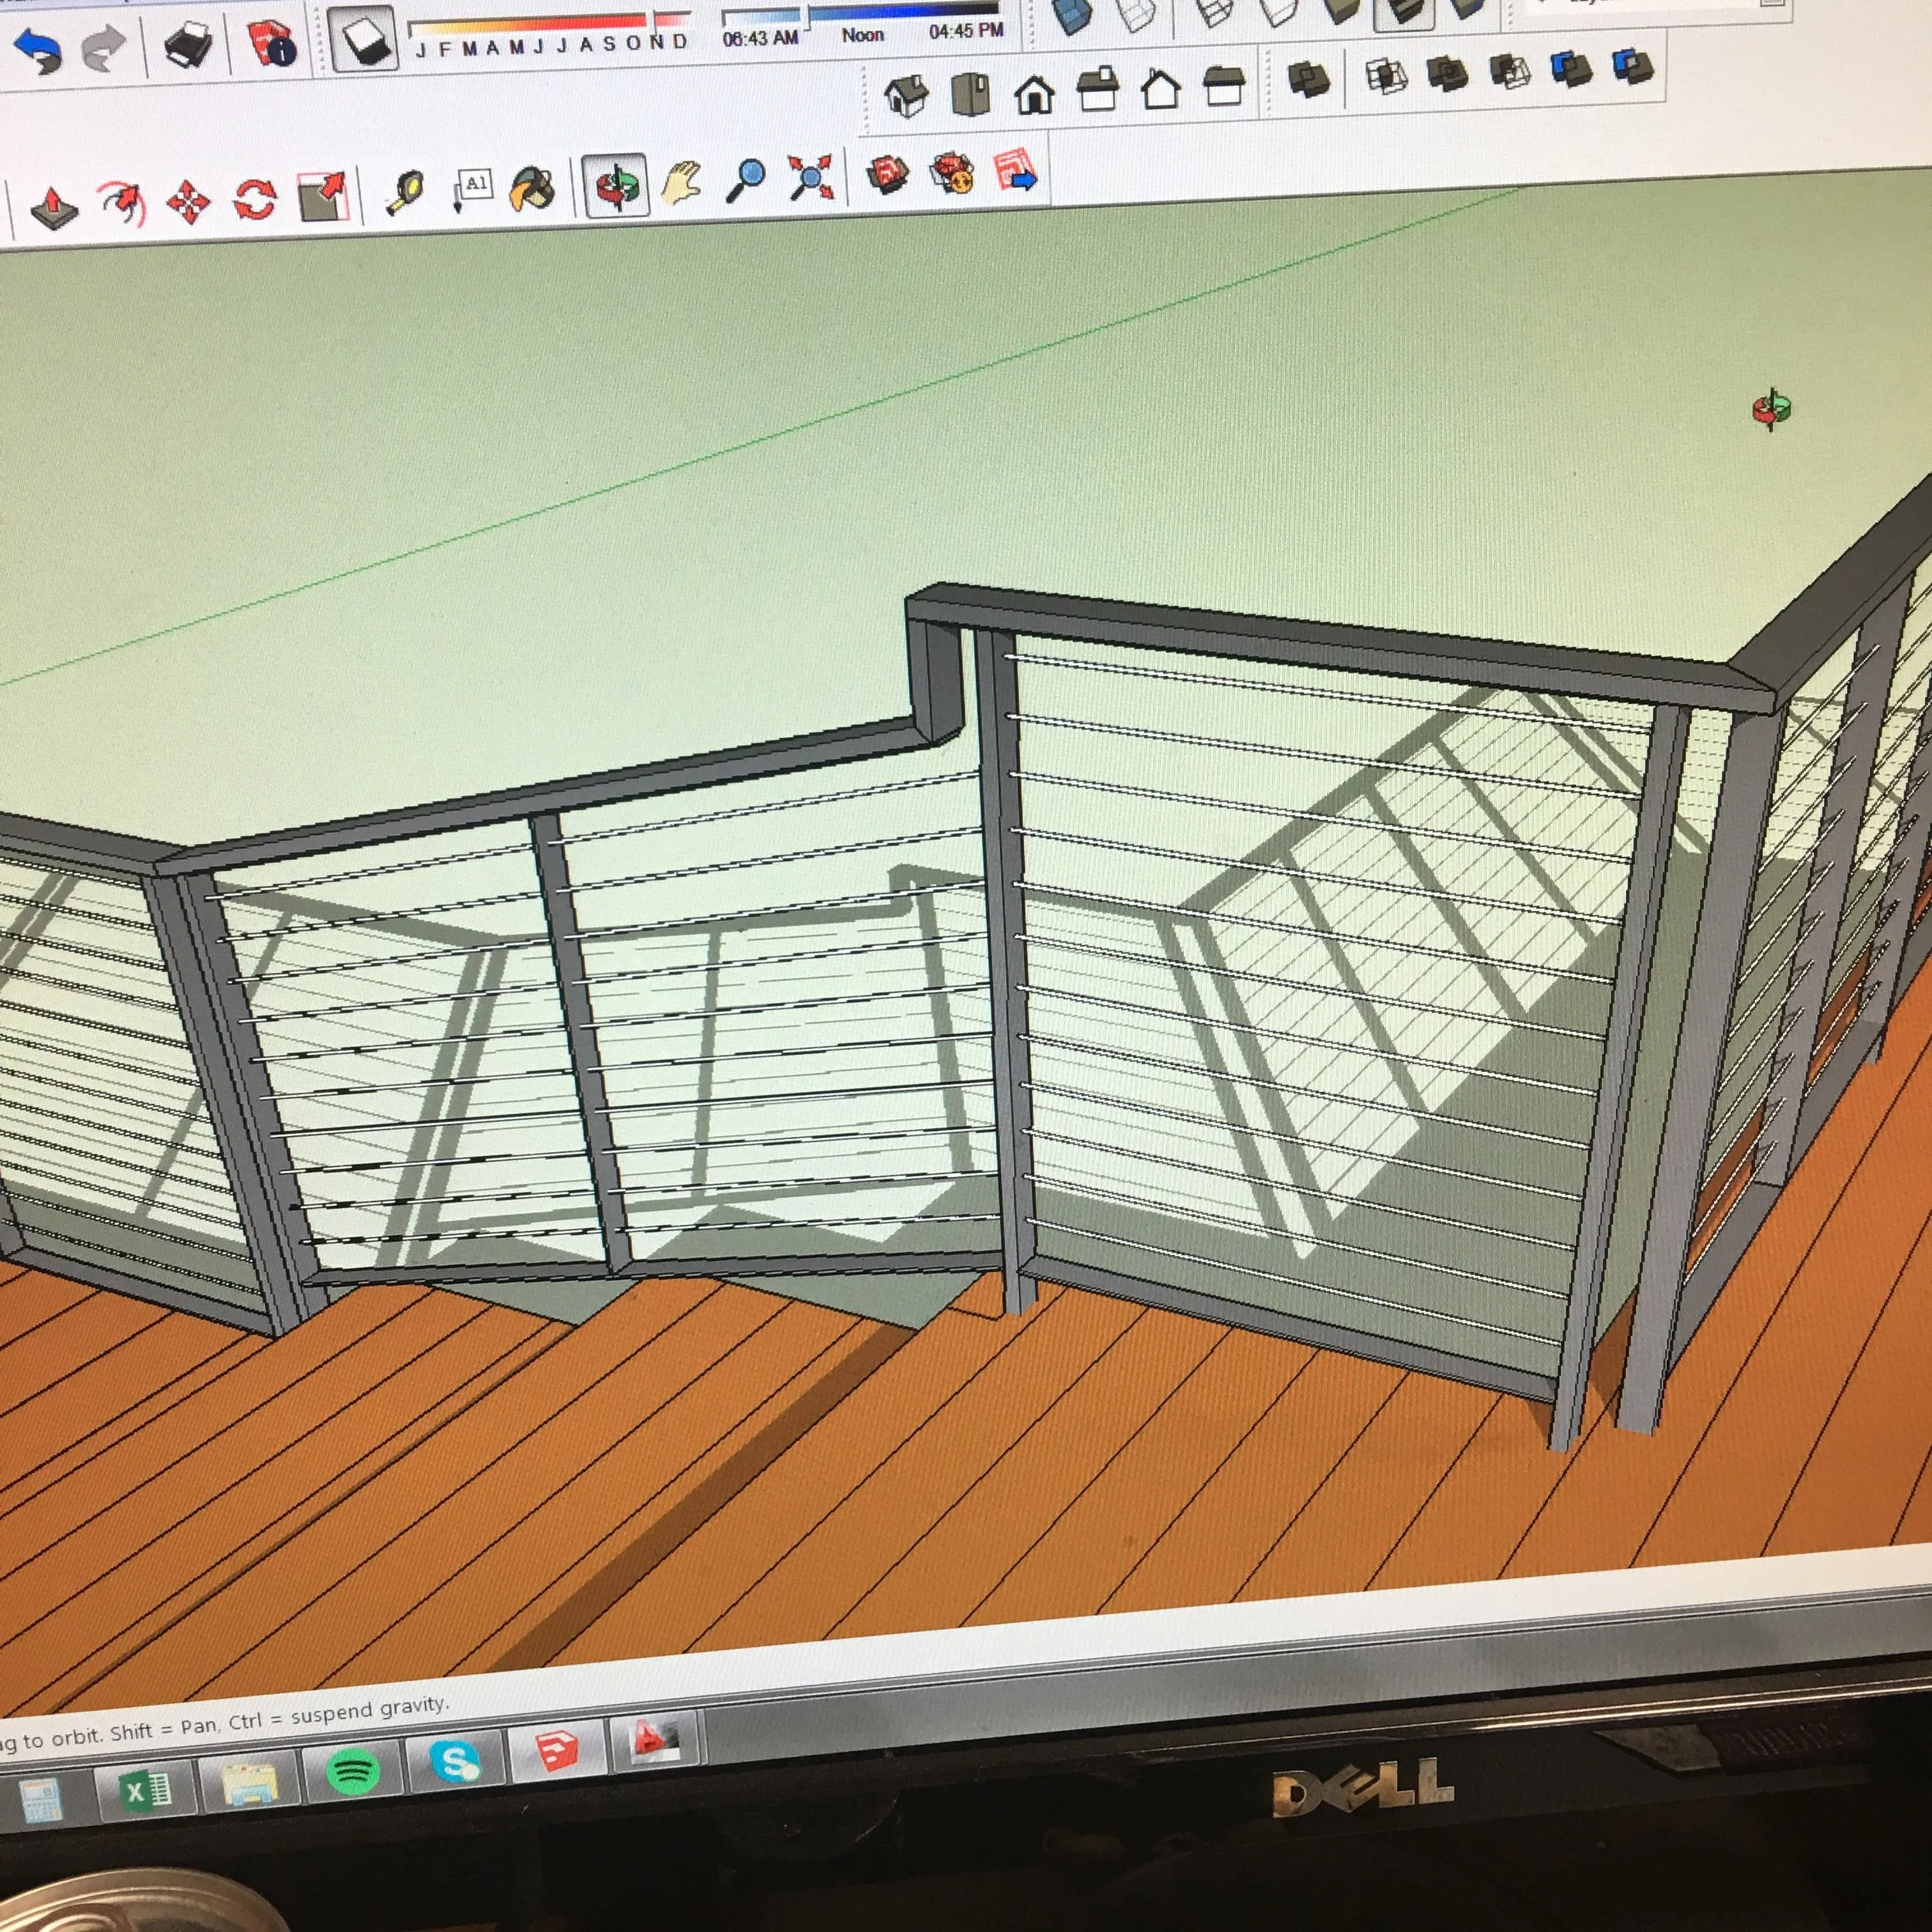Select the Push/Pull tool
Viewport: 1932px width, 1932px height.
[54, 208]
